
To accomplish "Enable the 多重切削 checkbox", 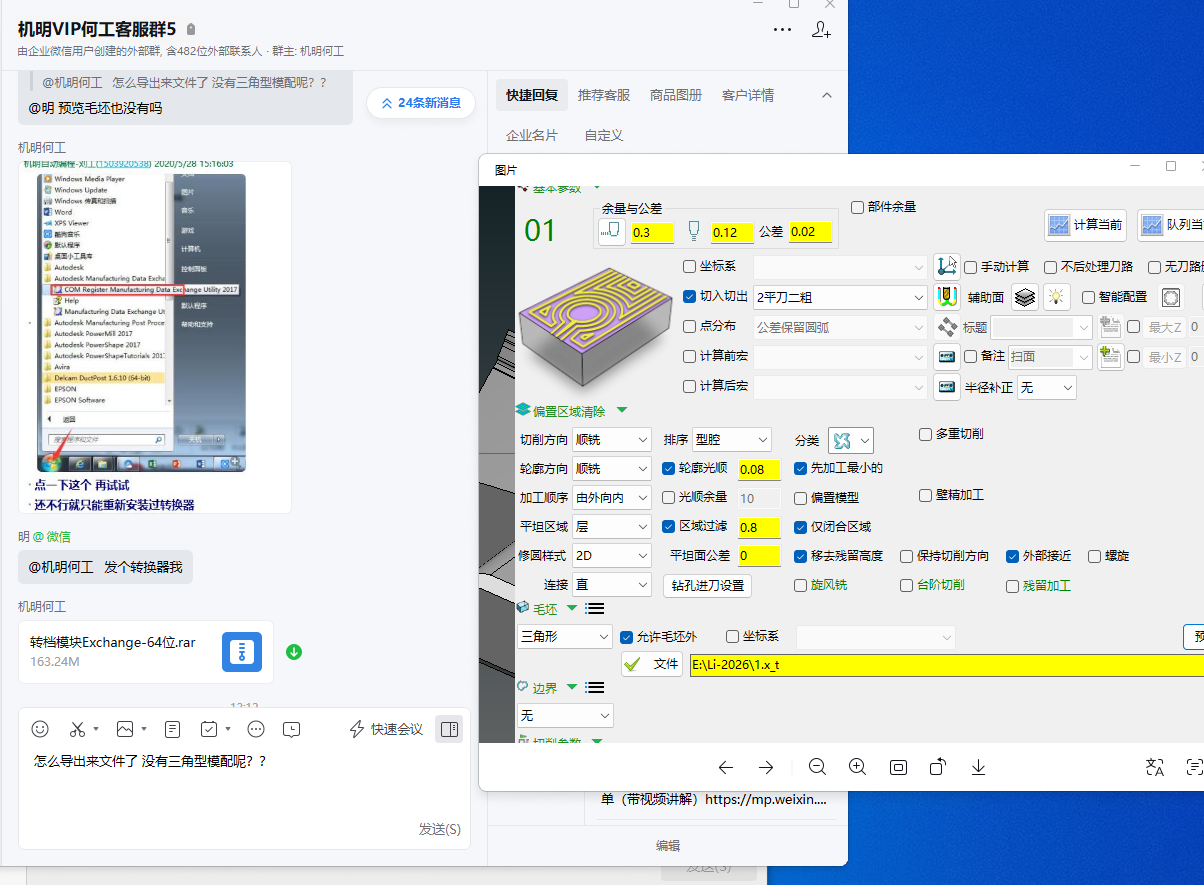I will pyautogui.click(x=925, y=434).
